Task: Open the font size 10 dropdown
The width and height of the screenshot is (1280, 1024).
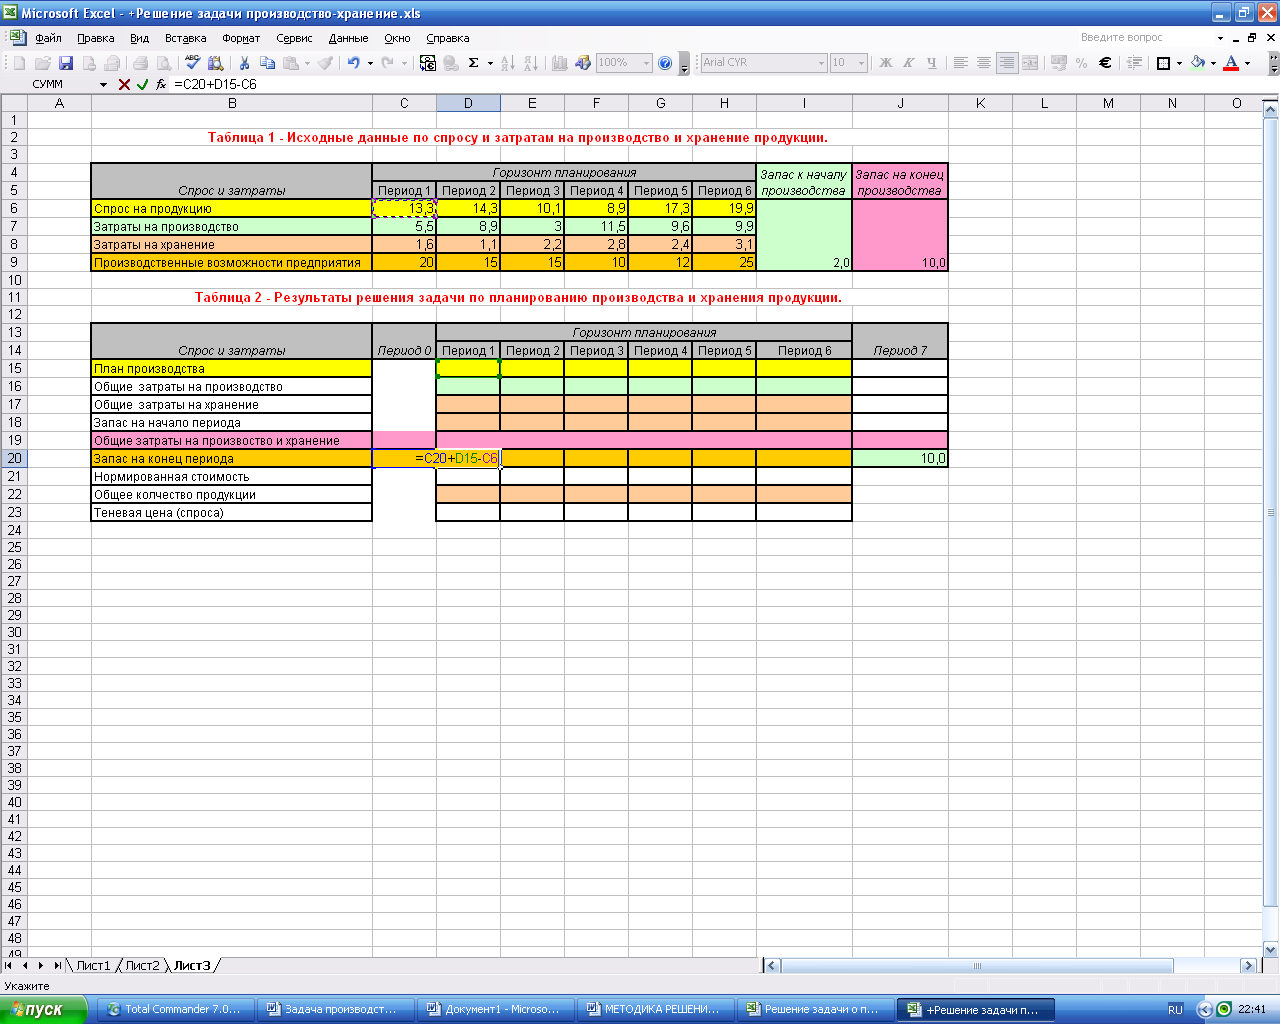Action: point(862,63)
